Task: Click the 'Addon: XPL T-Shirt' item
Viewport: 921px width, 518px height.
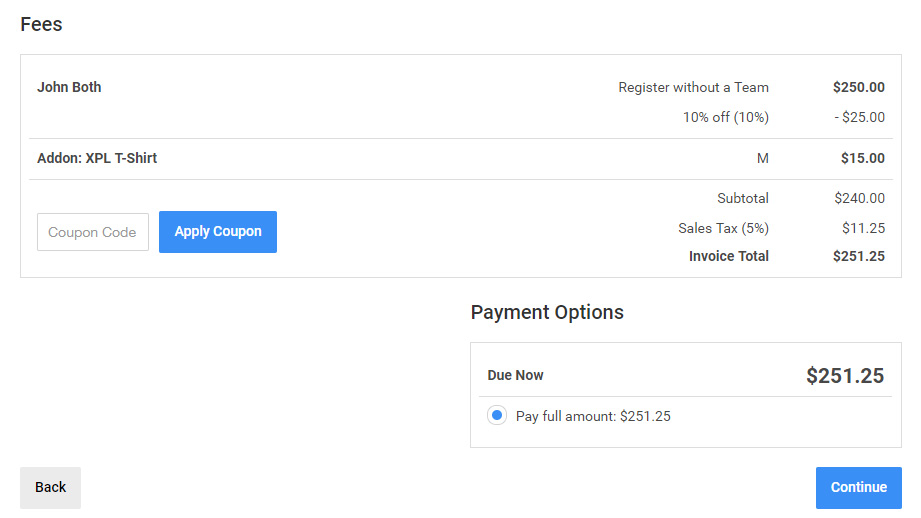Action: [x=97, y=158]
